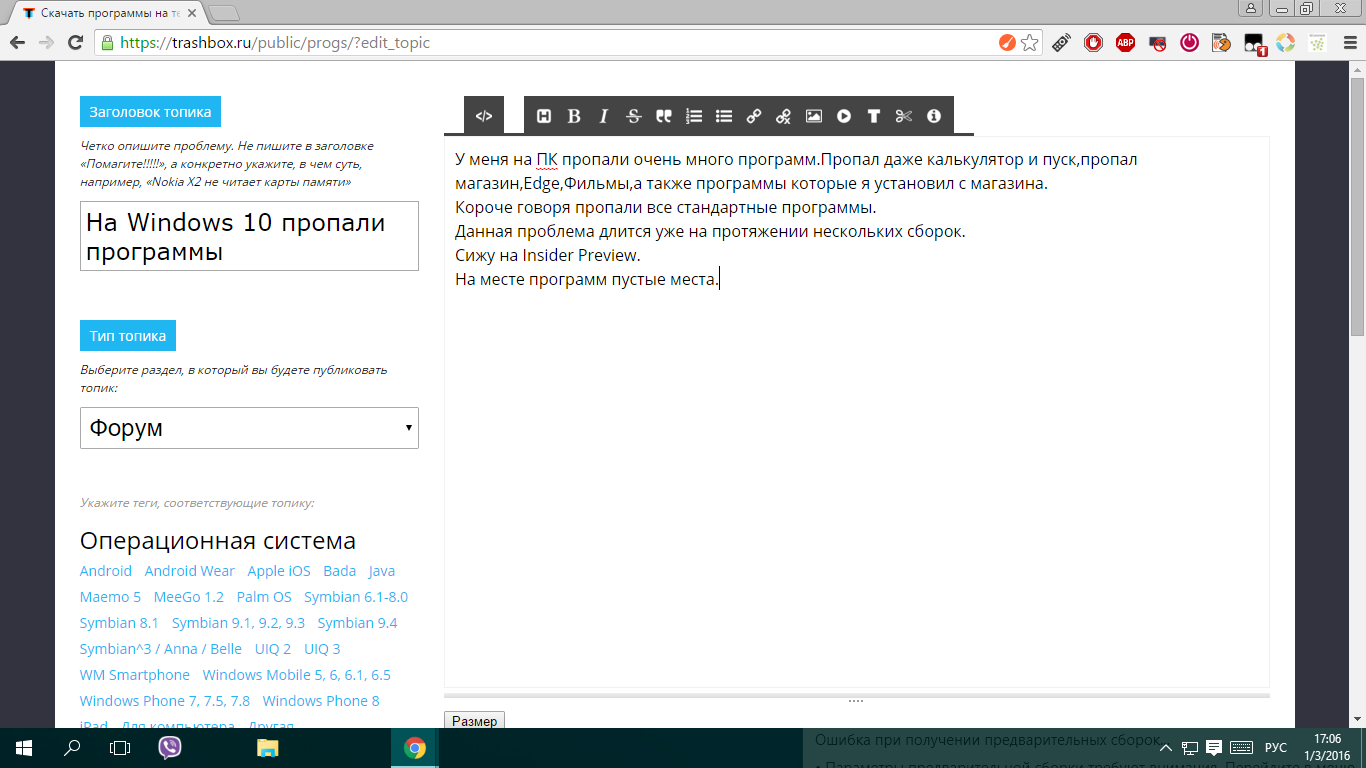Image resolution: width=1366 pixels, height=768 pixels.
Task: Open editor info icon
Action: point(934,116)
